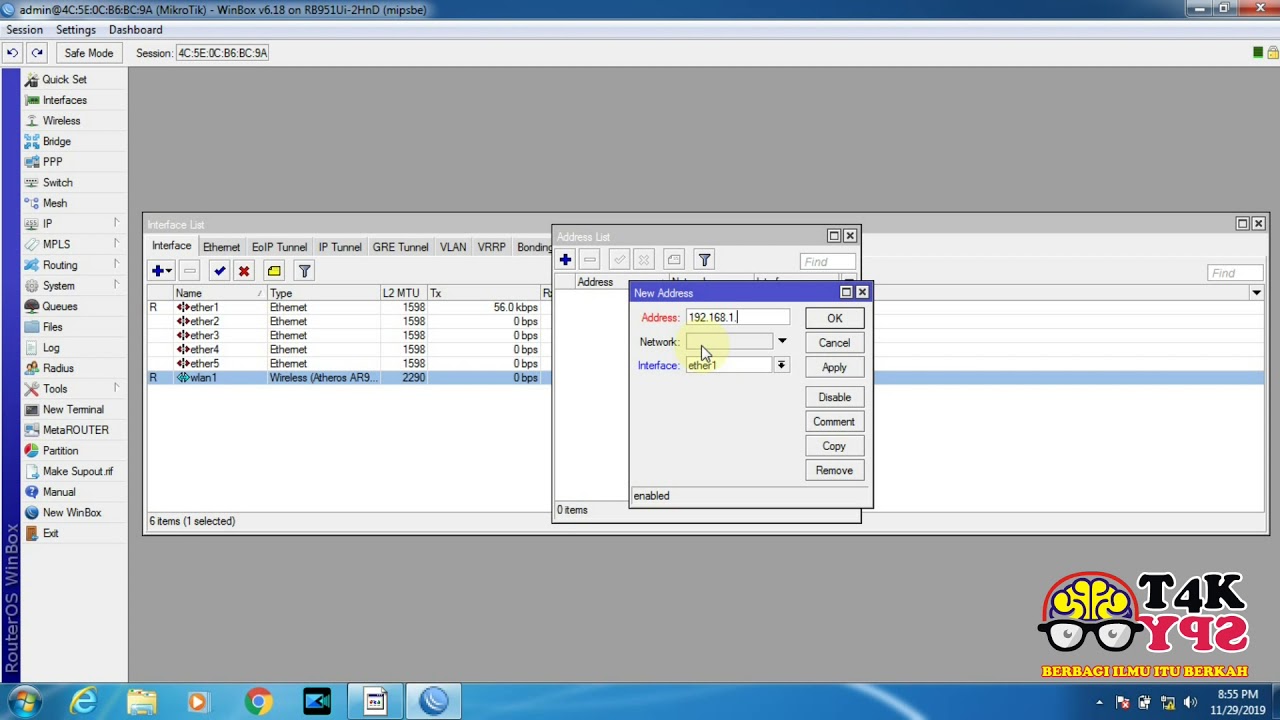Click the Undo arrow icon in WinBox toolbar

coord(12,53)
